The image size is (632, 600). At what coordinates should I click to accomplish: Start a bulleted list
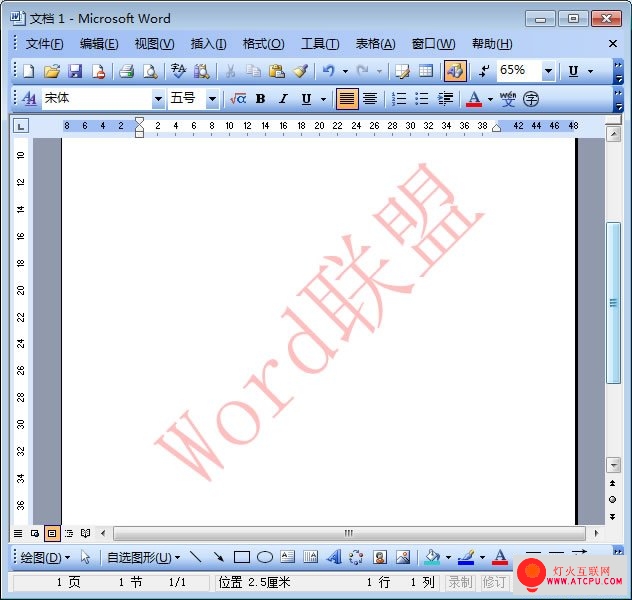click(x=422, y=99)
